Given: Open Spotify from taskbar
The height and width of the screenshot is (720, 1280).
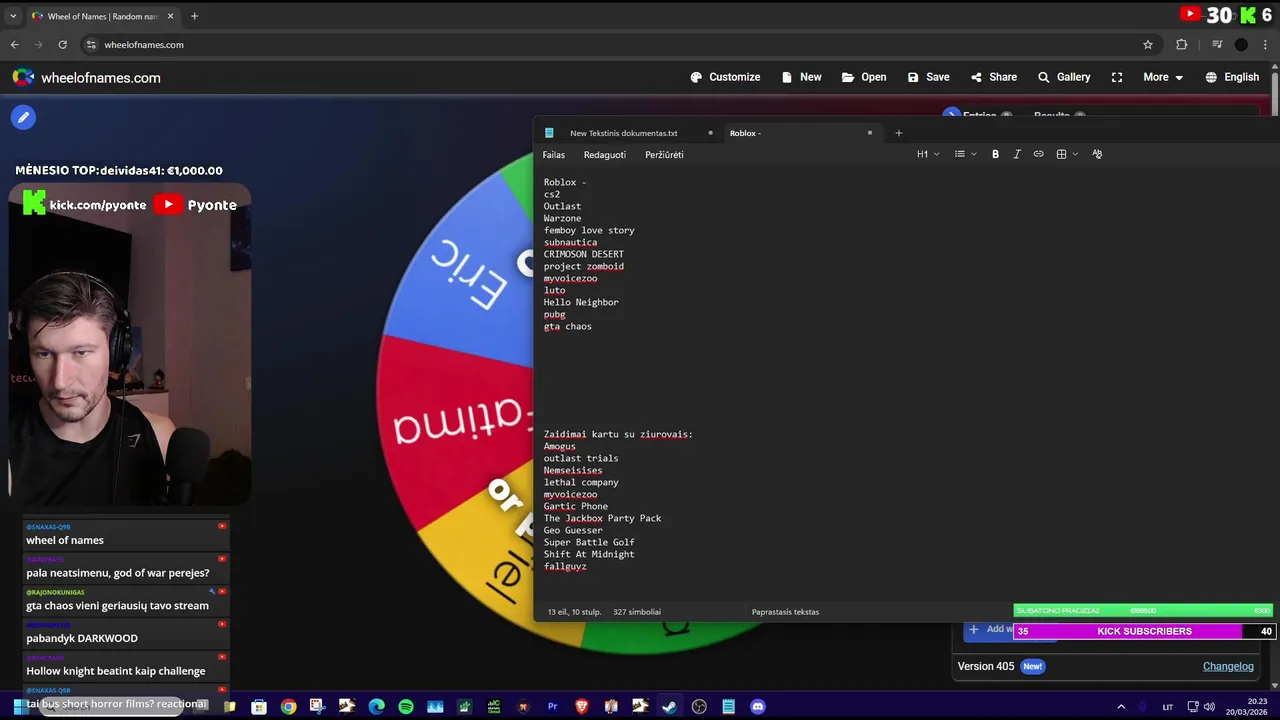Looking at the screenshot, I should click(x=406, y=707).
